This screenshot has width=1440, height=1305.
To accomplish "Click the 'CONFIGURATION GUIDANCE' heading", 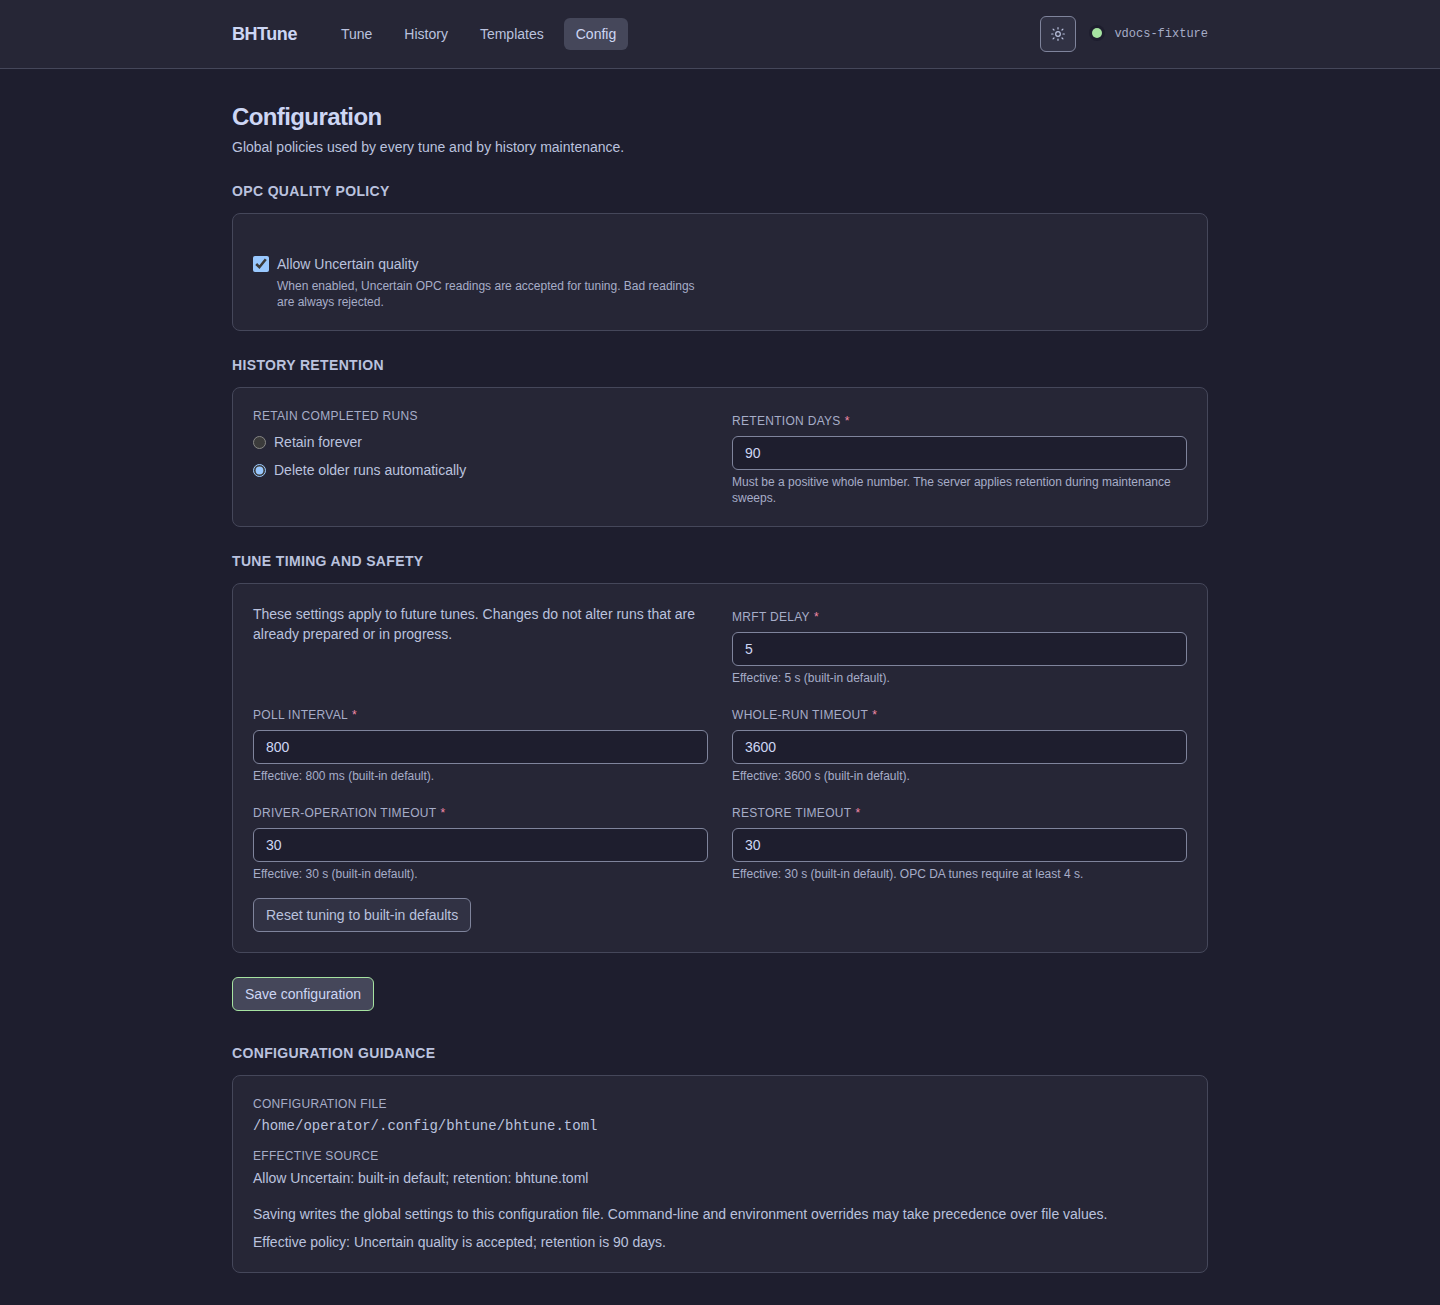I will pyautogui.click(x=334, y=1053).
